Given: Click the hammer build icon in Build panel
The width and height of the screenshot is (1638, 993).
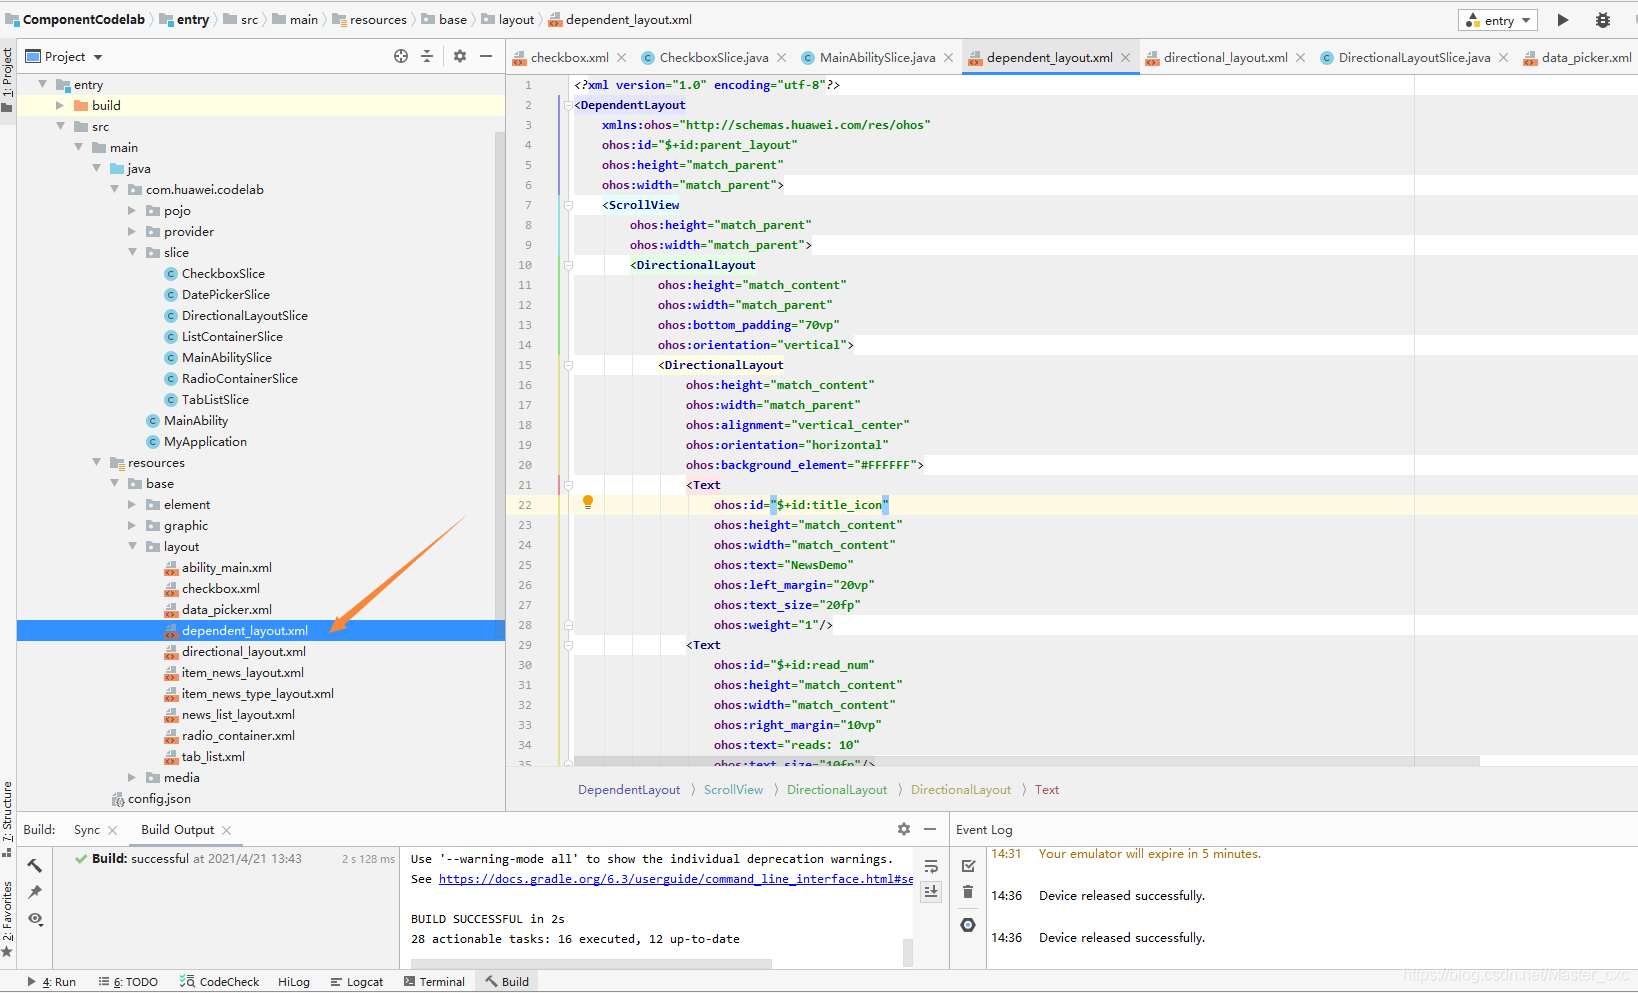Looking at the screenshot, I should (35, 865).
